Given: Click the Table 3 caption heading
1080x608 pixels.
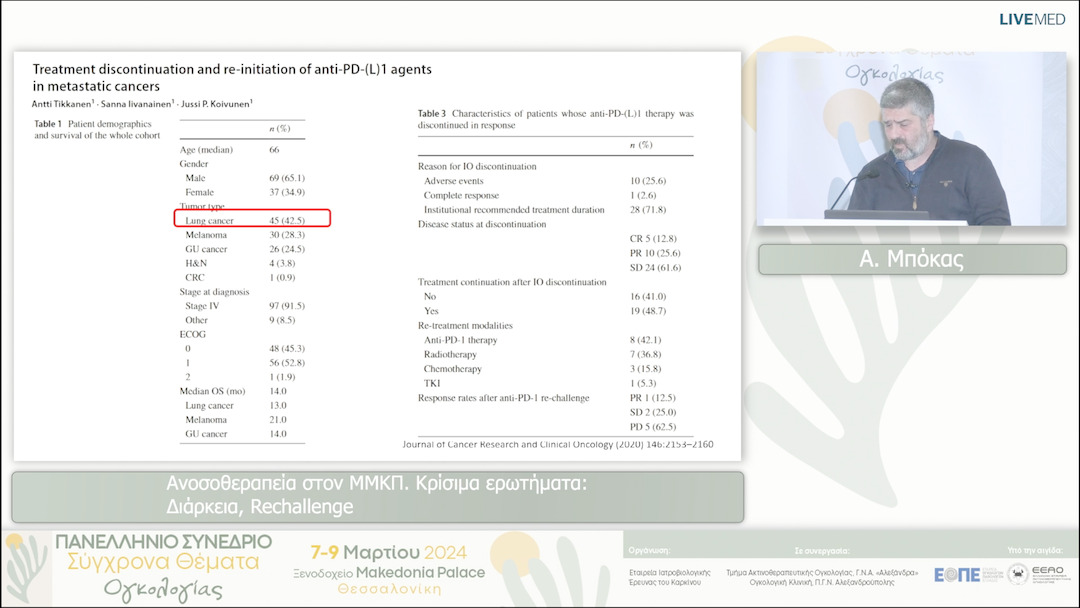Looking at the screenshot, I should [x=555, y=119].
